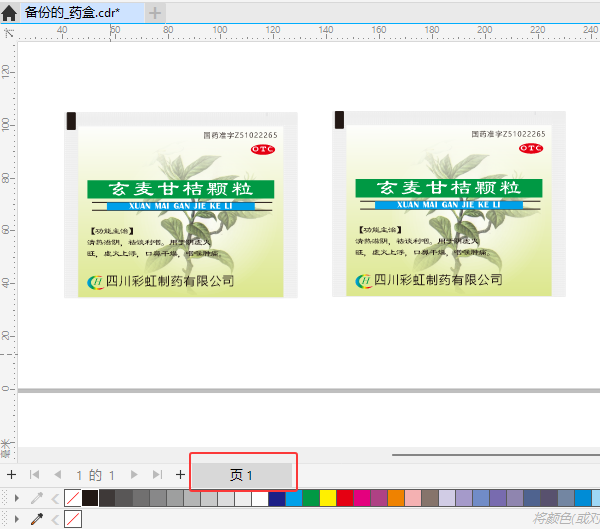
Task: Jump to the first page
Action: click(x=34, y=475)
